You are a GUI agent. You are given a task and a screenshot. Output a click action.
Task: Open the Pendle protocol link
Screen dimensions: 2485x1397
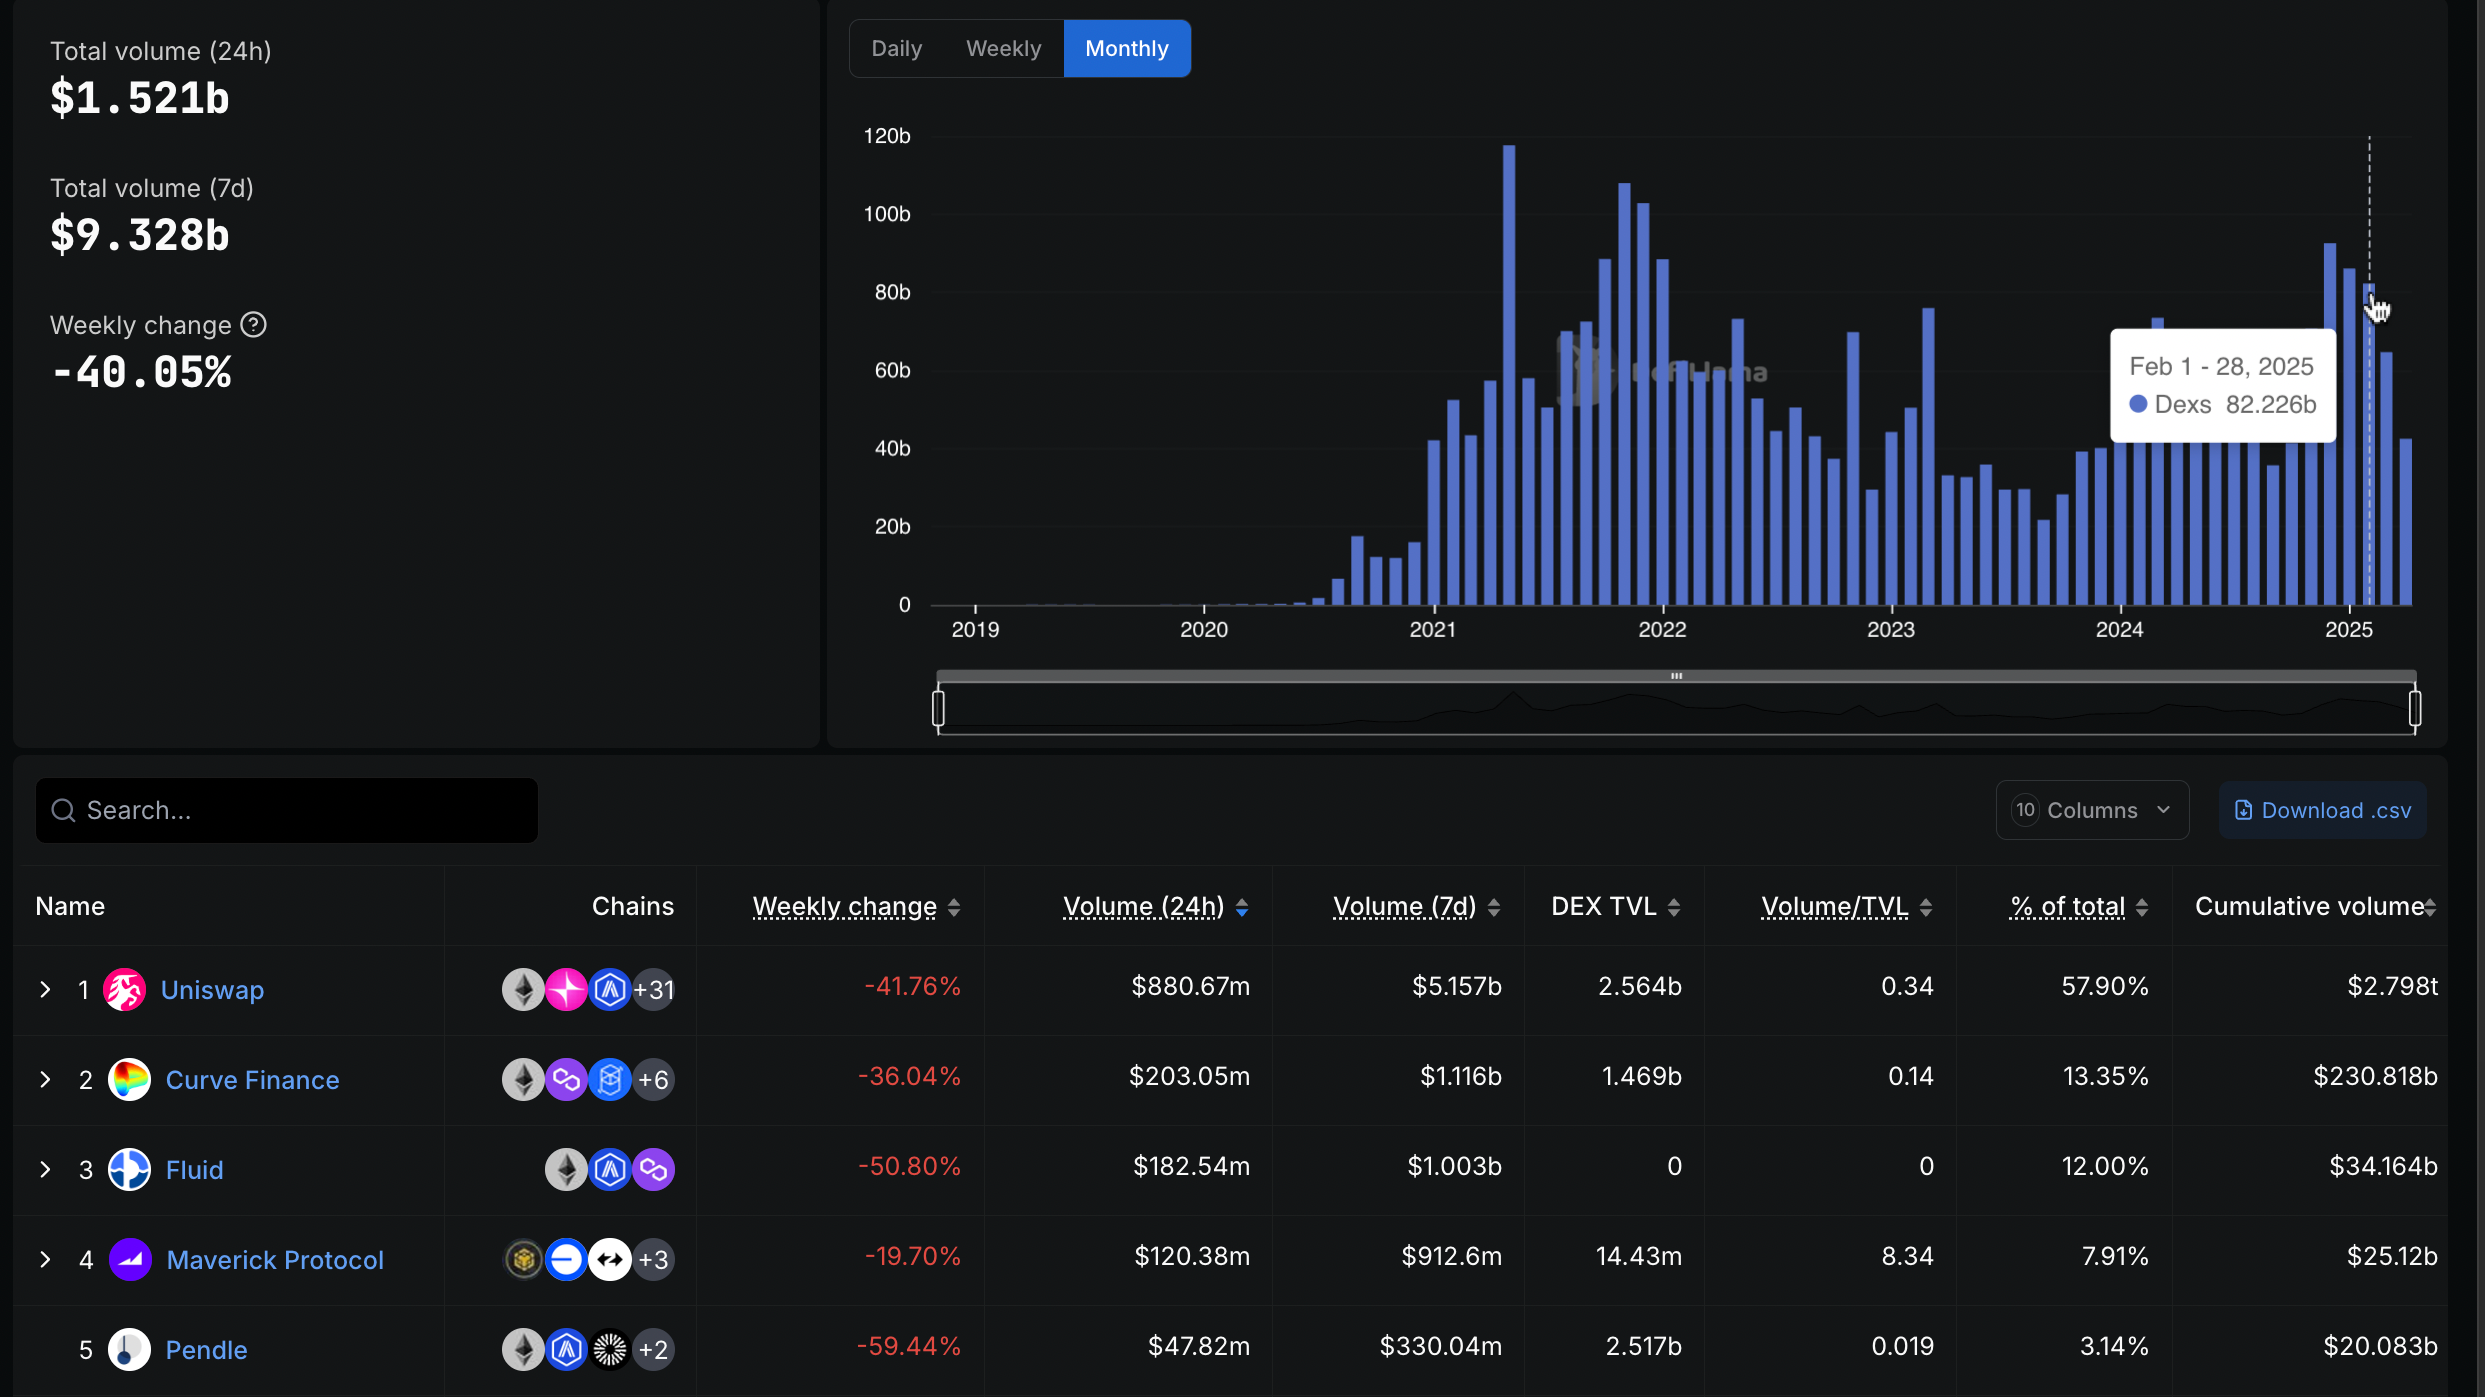206,1350
